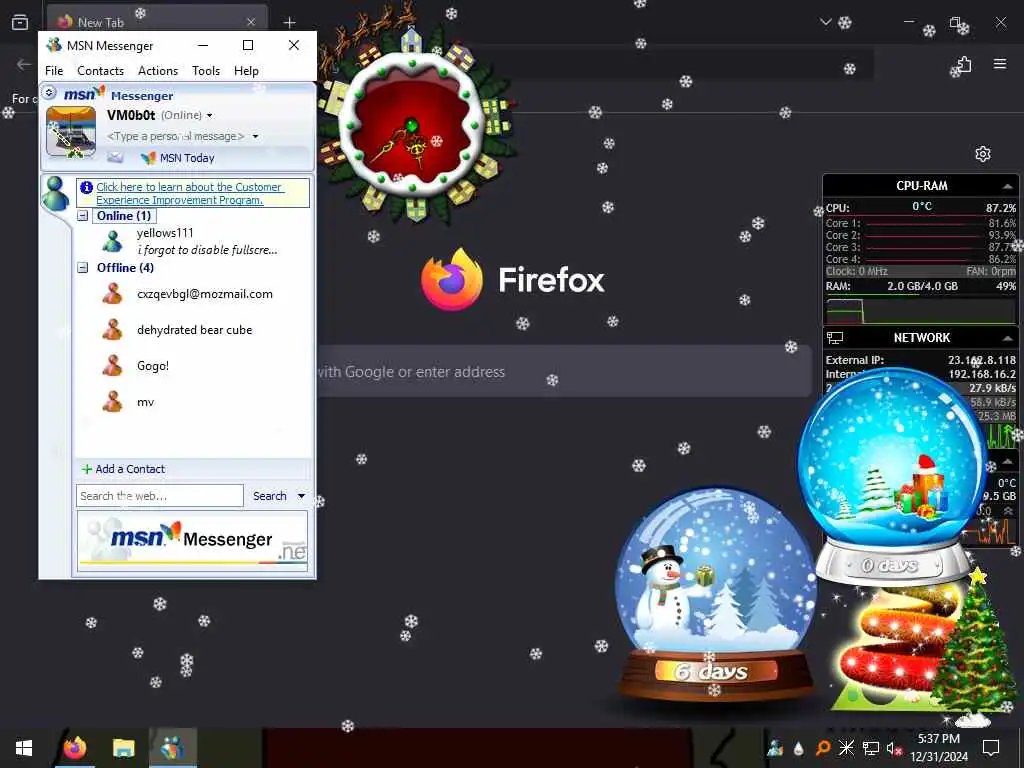The height and width of the screenshot is (768, 1024).
Task: Click the MSN Messenger banner ad
Action: pos(192,541)
